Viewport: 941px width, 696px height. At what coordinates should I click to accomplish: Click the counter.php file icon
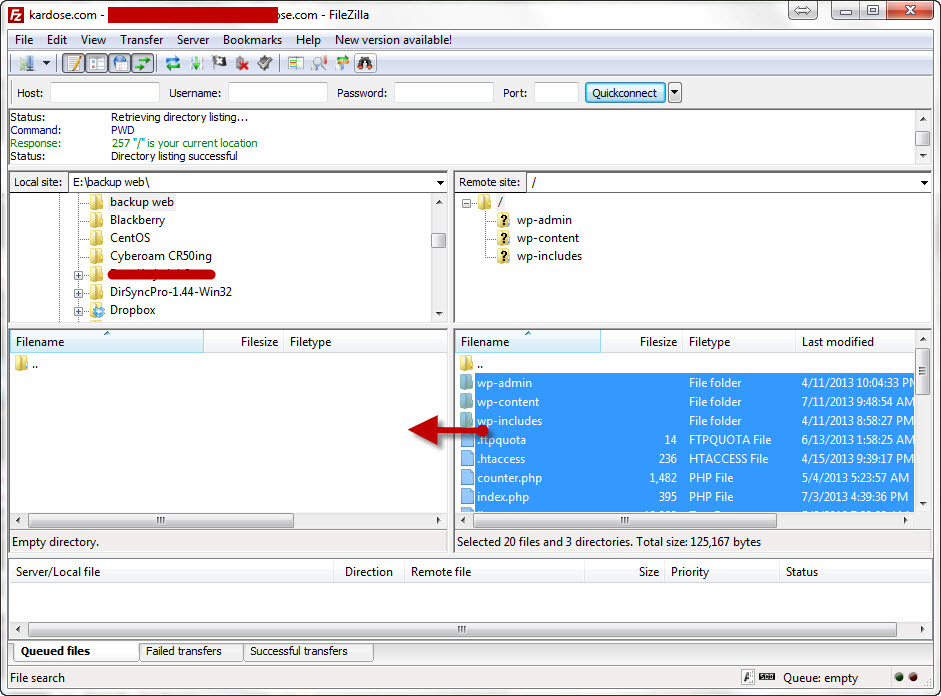pyautogui.click(x=467, y=478)
